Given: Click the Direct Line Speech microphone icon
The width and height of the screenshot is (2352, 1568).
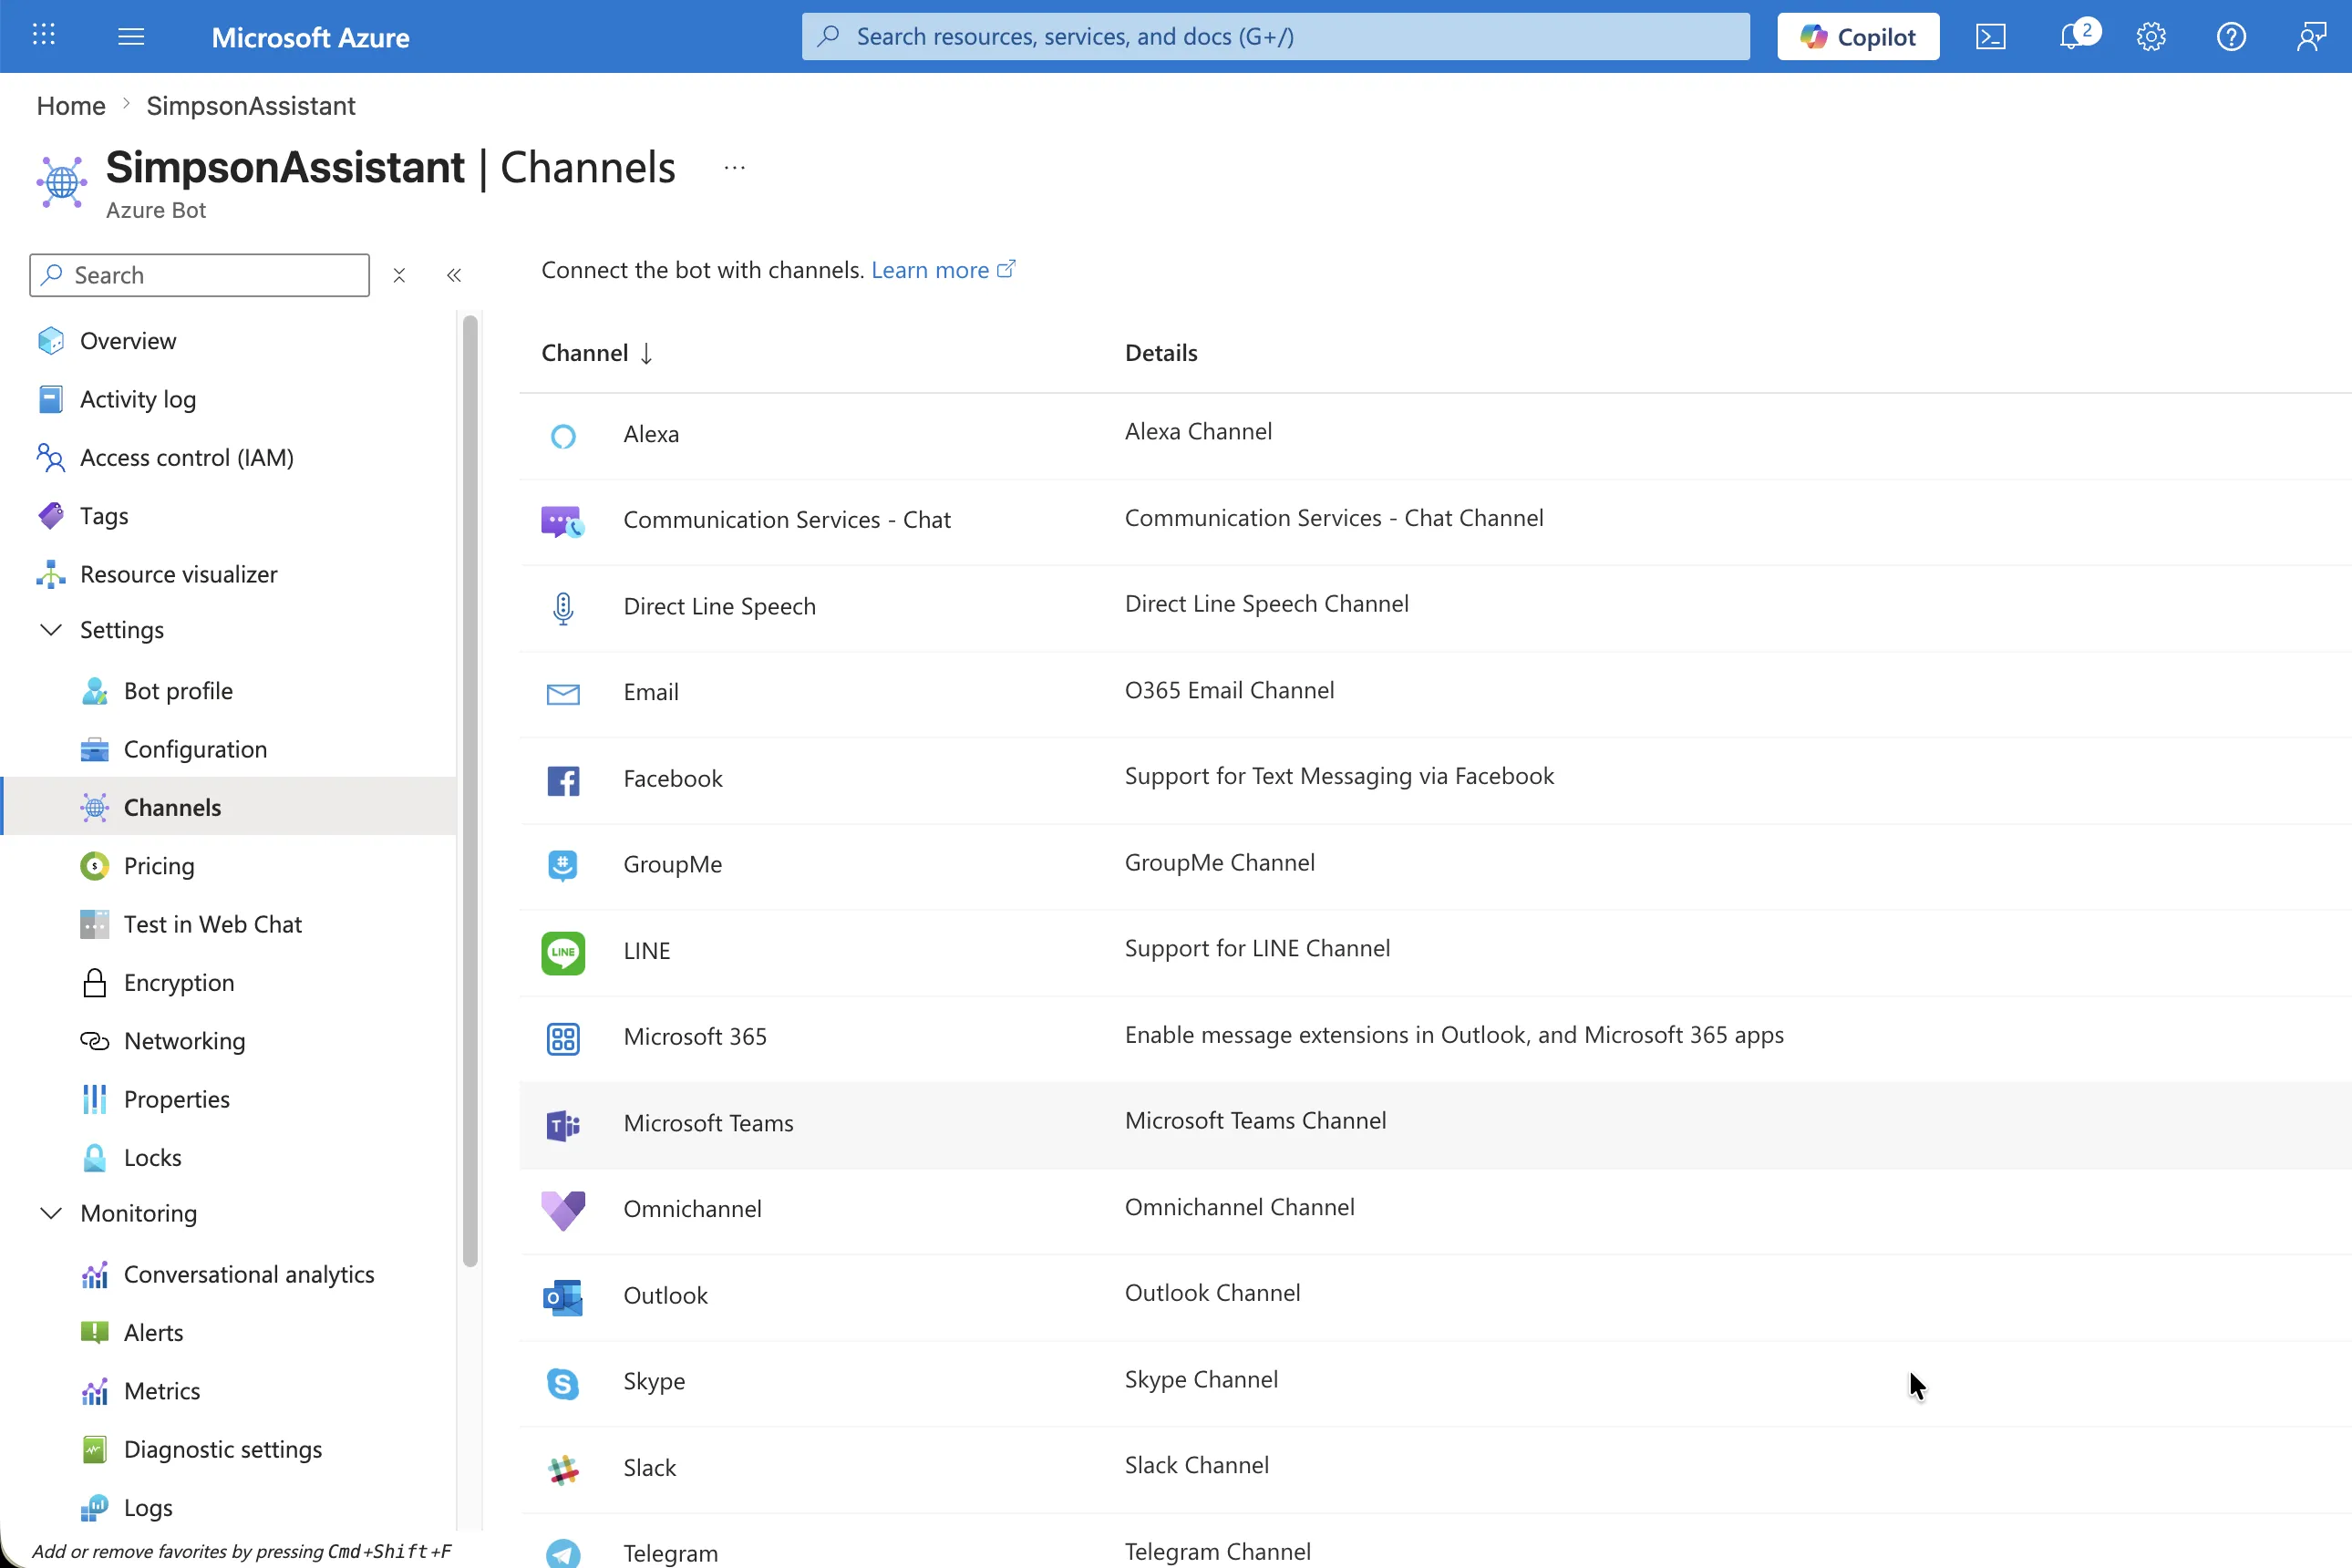Looking at the screenshot, I should point(563,607).
